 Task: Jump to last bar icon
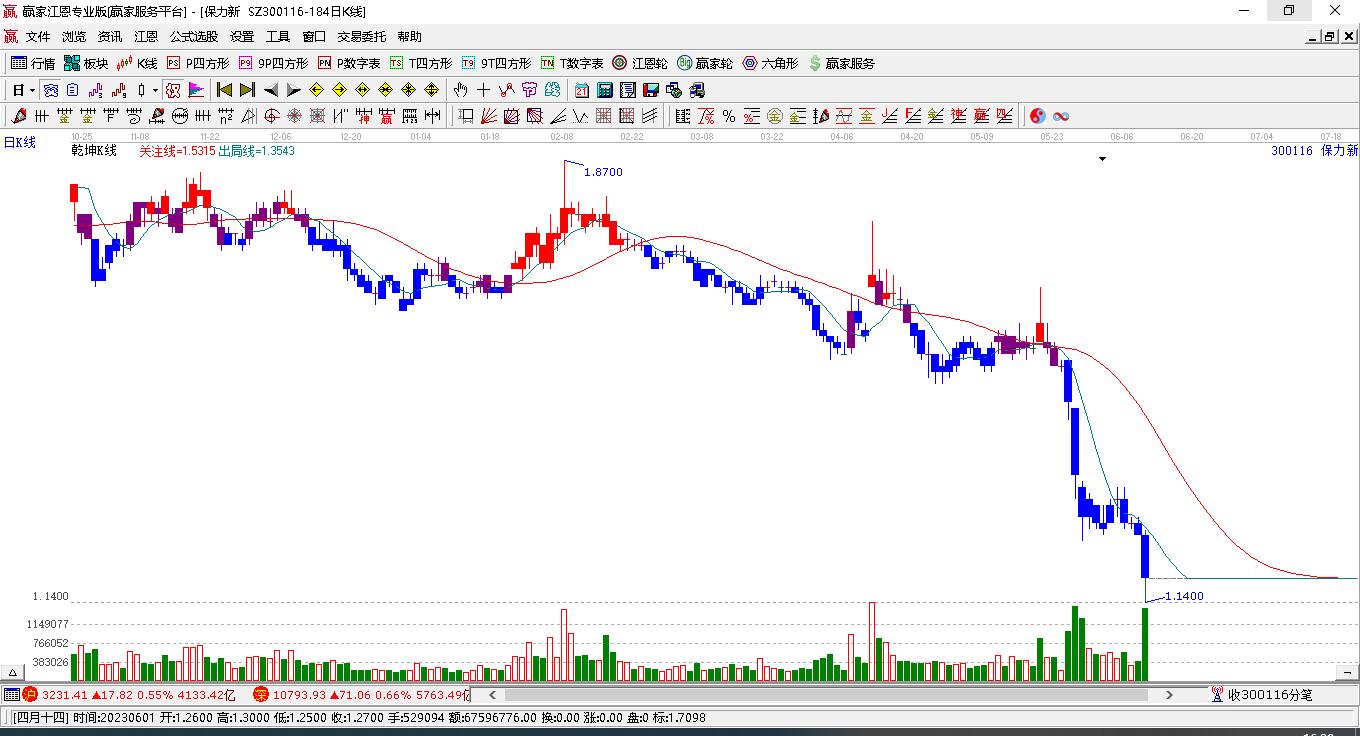click(x=247, y=90)
